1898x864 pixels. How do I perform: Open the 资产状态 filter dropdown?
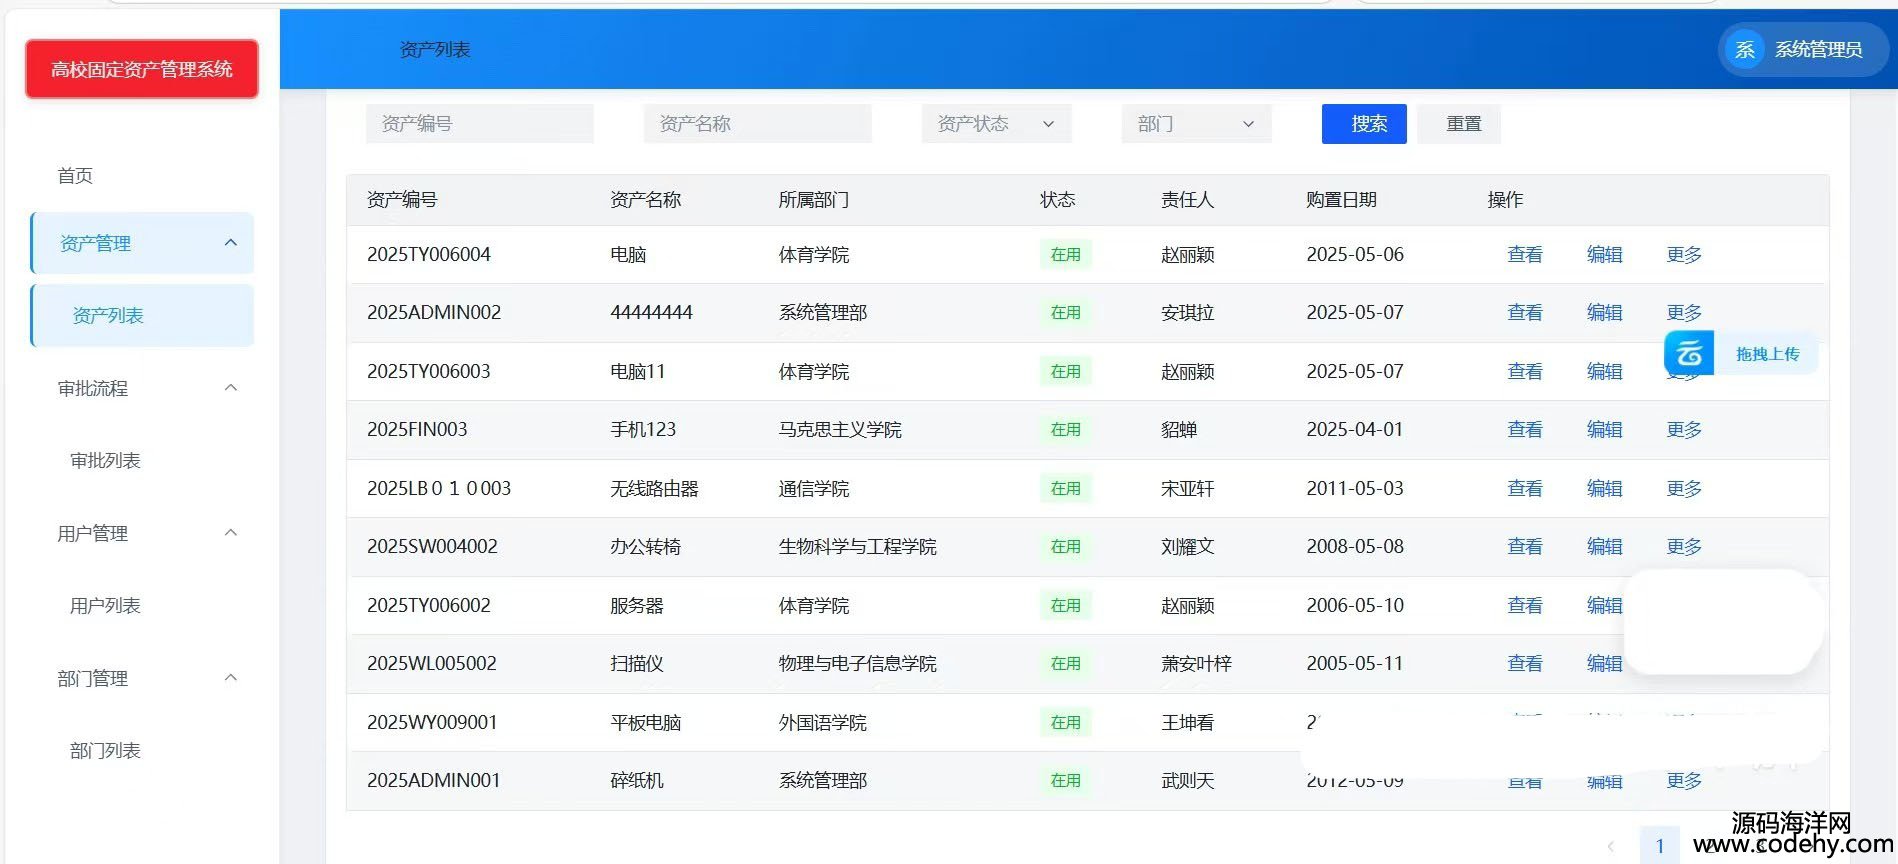pos(996,124)
